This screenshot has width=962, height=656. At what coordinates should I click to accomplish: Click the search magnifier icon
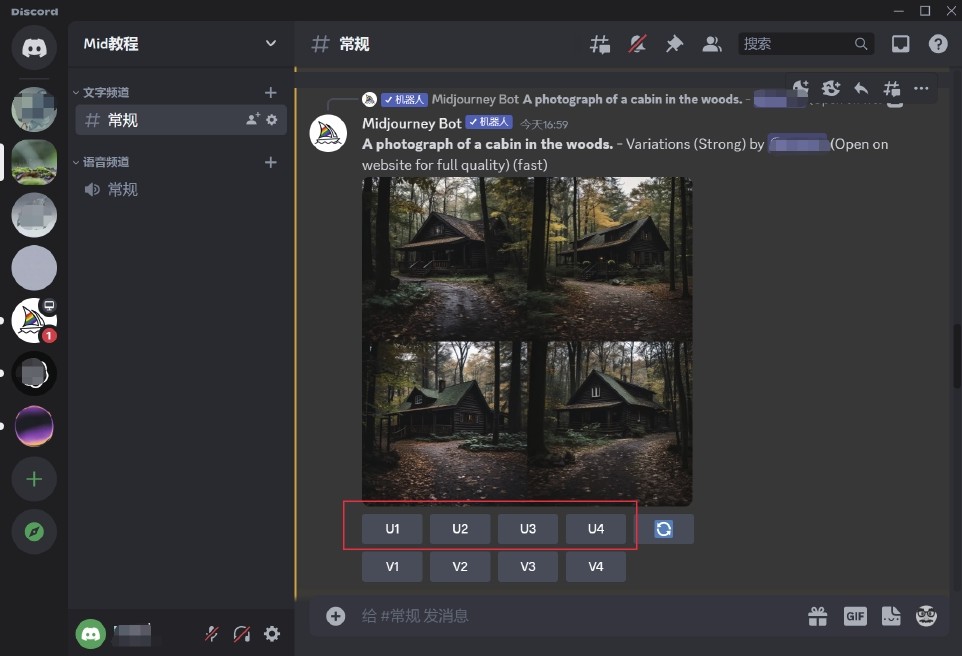861,44
